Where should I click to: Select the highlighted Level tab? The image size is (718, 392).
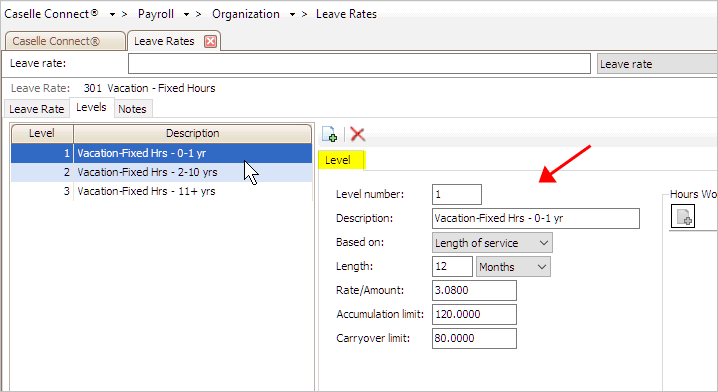coord(341,160)
